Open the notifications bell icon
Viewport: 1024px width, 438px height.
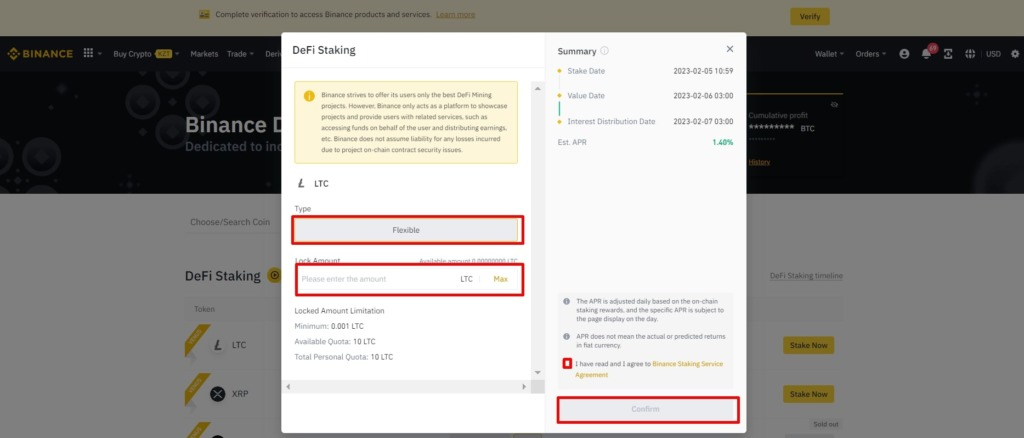pyautogui.click(x=927, y=54)
